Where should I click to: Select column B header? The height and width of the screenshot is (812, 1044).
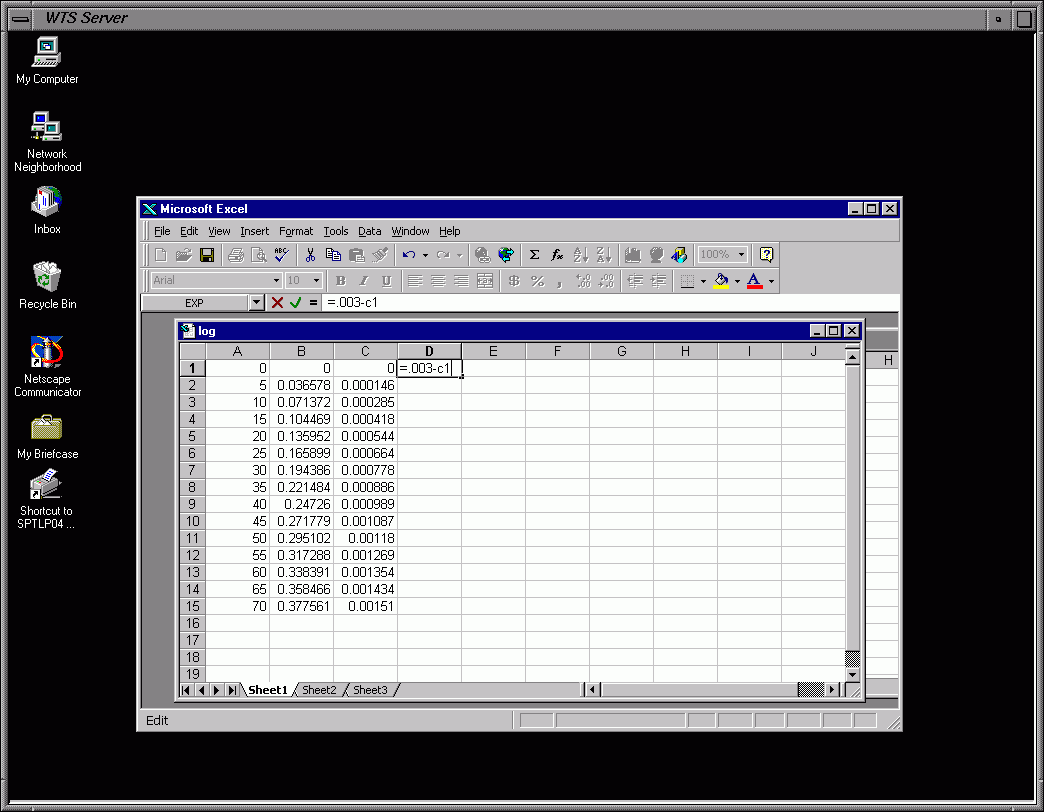click(301, 351)
